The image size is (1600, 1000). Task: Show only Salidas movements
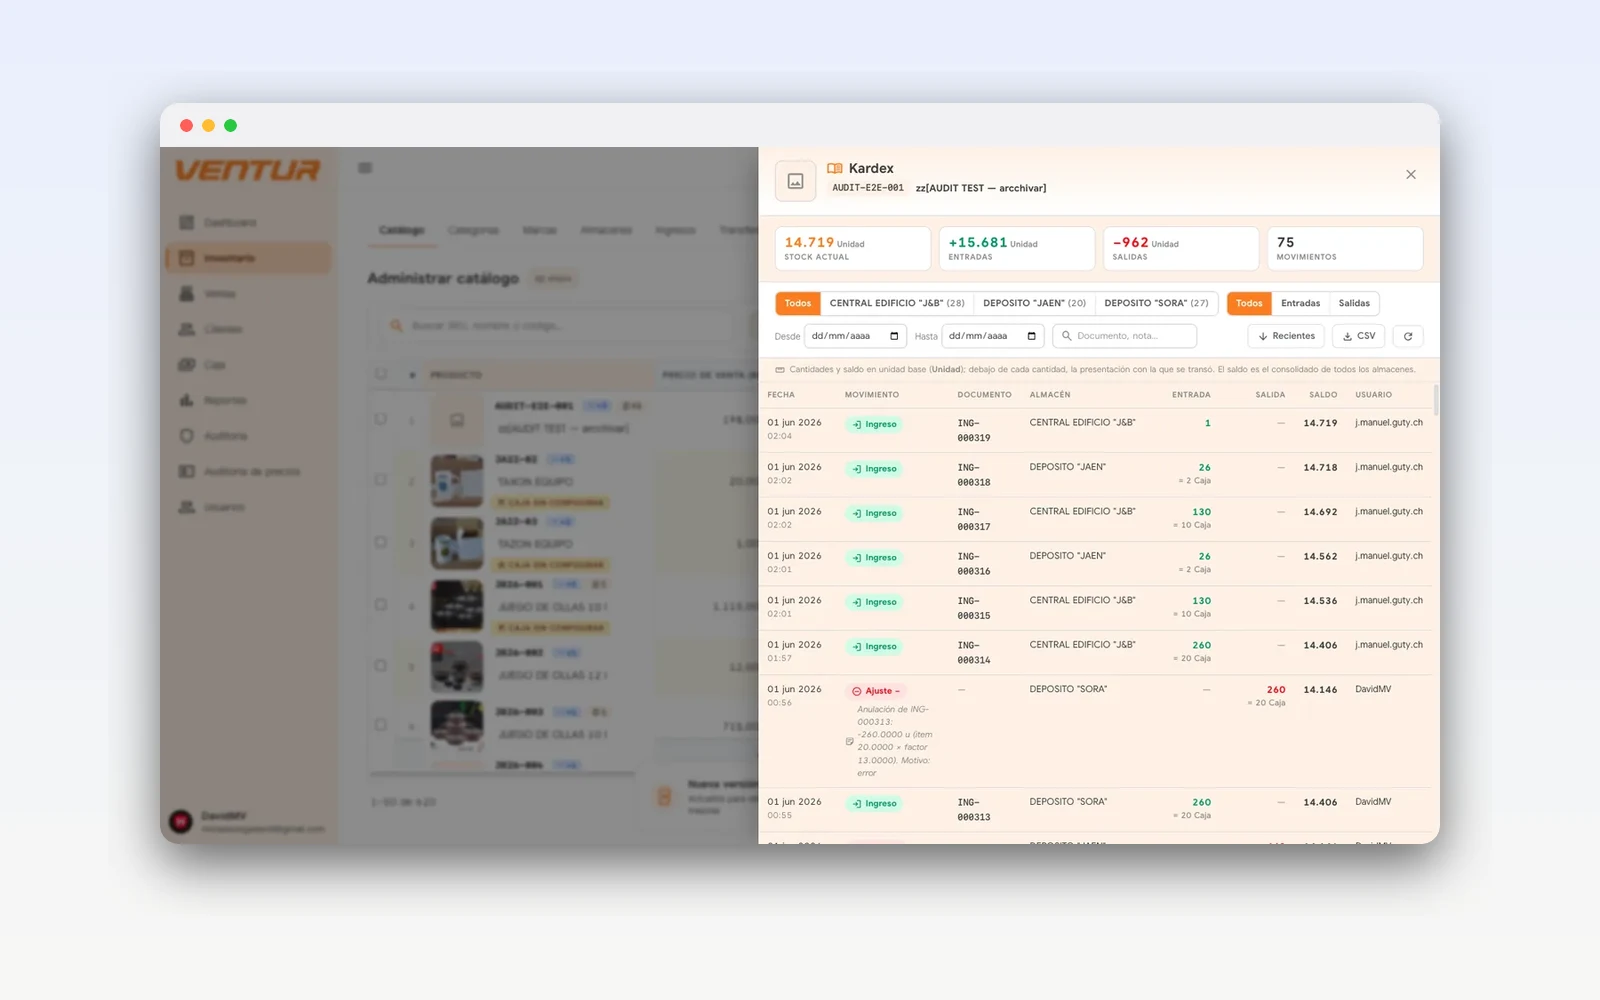pyautogui.click(x=1354, y=303)
